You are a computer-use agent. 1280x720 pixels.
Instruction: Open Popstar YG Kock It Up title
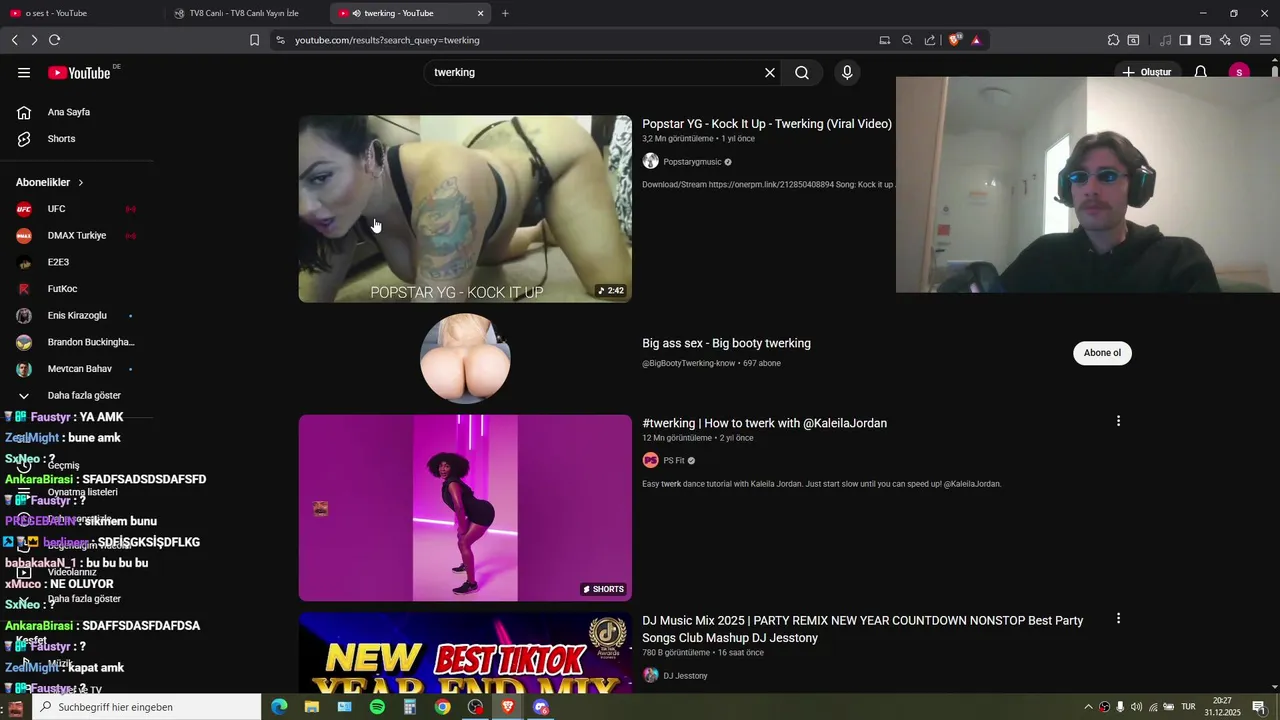click(x=767, y=124)
